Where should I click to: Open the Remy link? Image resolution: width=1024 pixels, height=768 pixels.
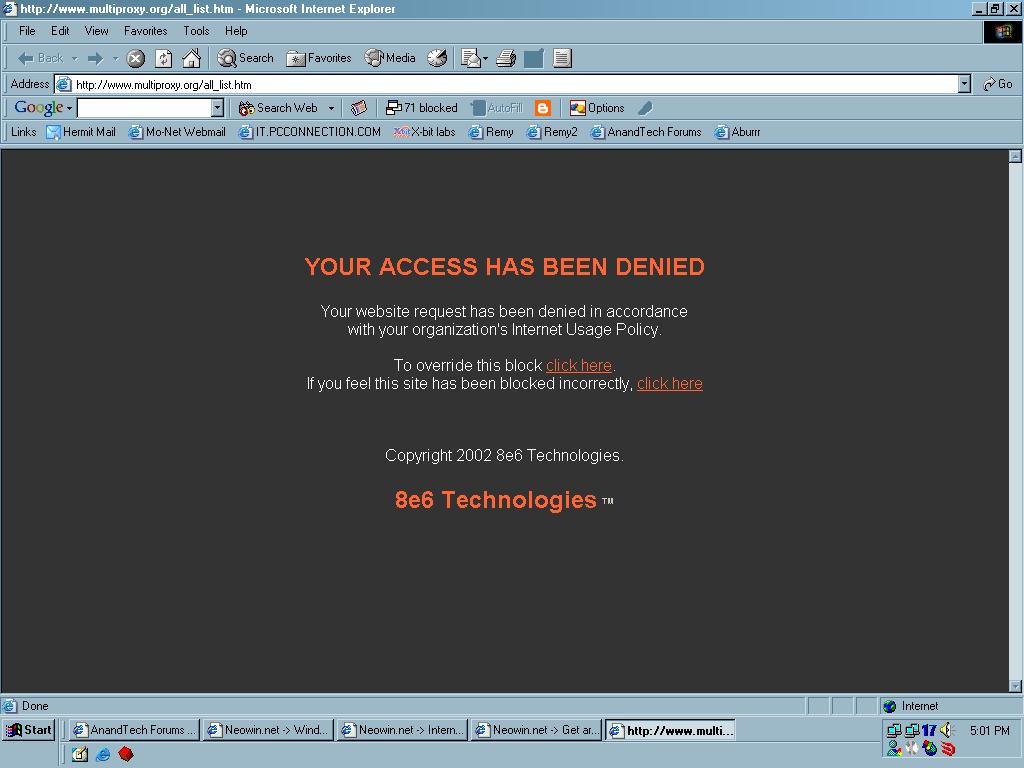tap(491, 132)
